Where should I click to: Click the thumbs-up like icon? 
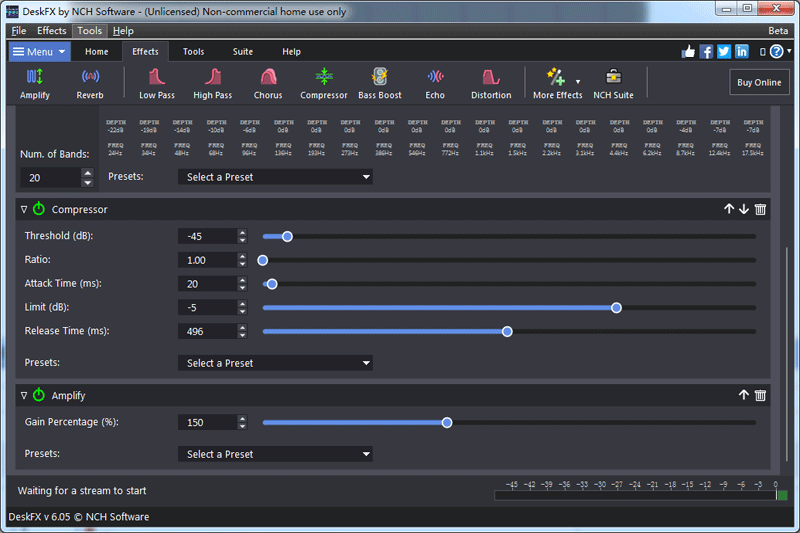click(688, 52)
